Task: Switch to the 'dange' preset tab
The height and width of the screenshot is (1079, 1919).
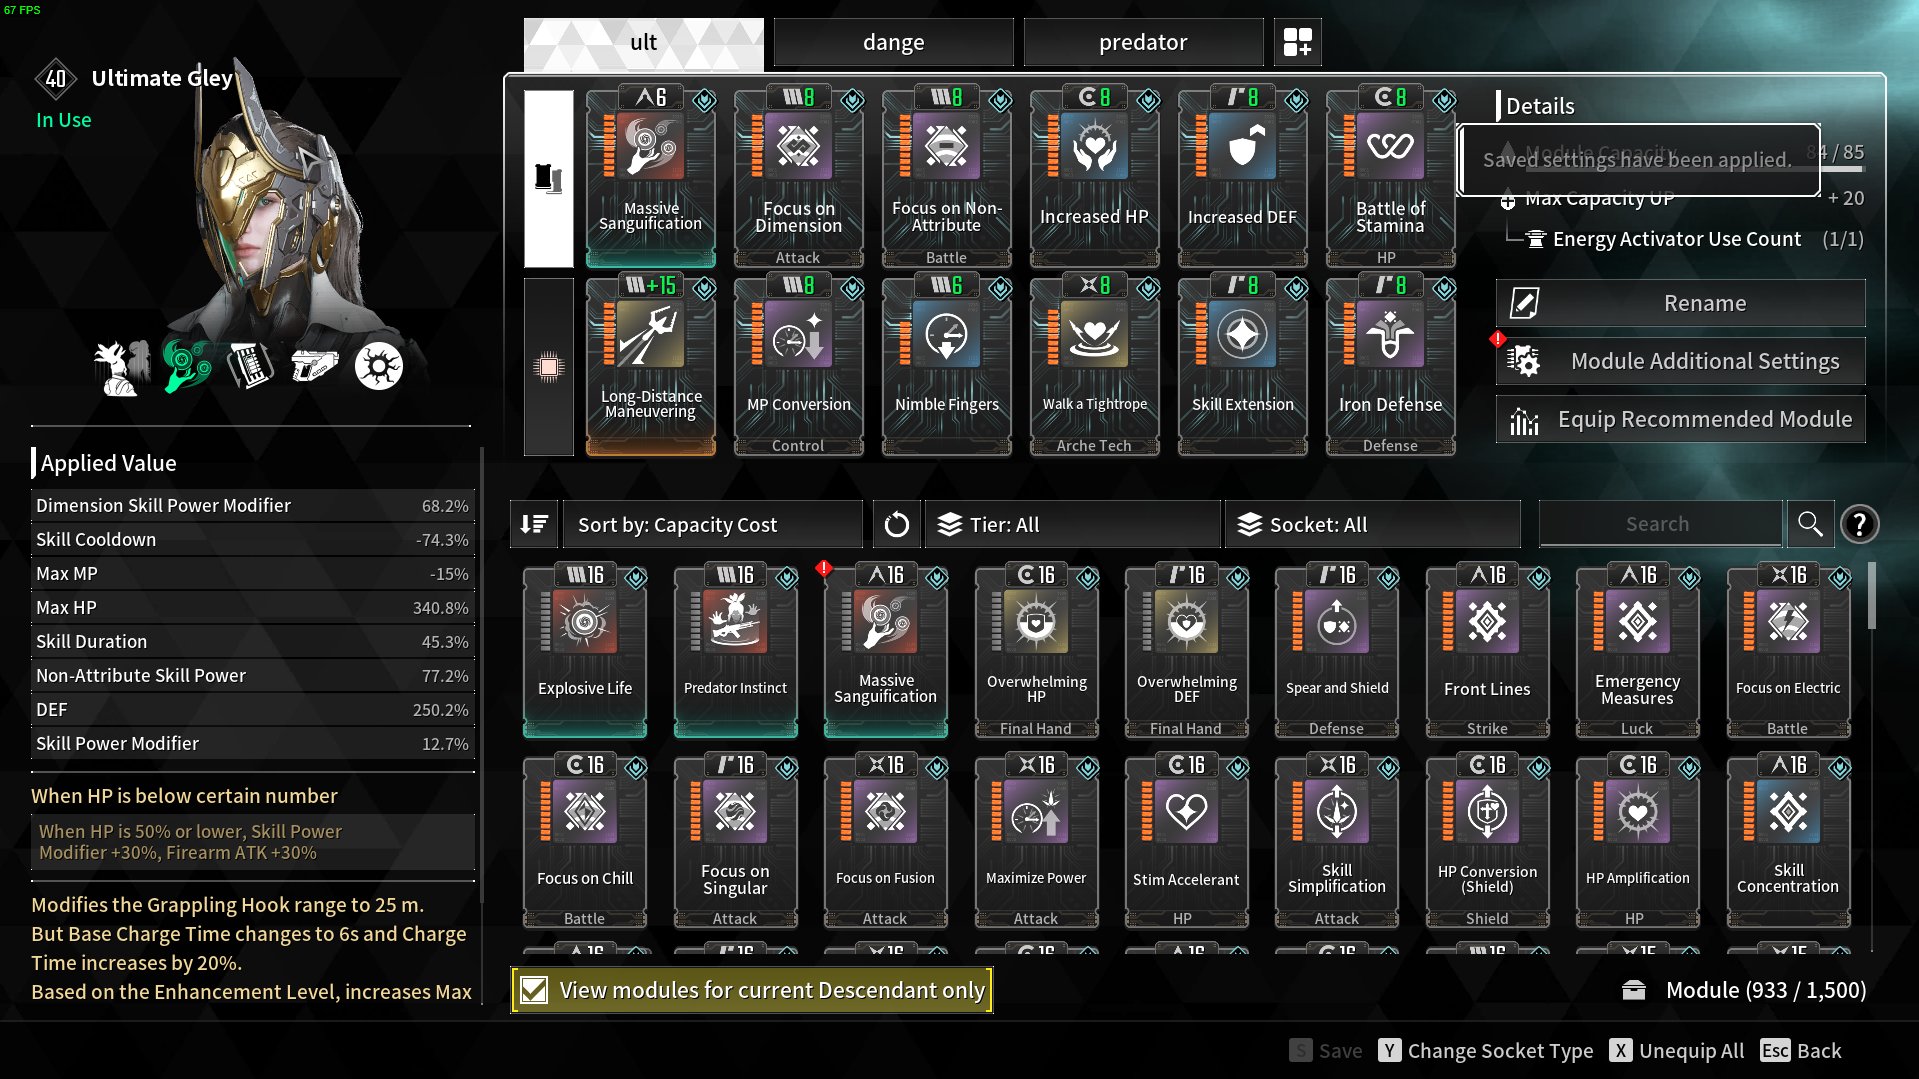Action: (893, 42)
